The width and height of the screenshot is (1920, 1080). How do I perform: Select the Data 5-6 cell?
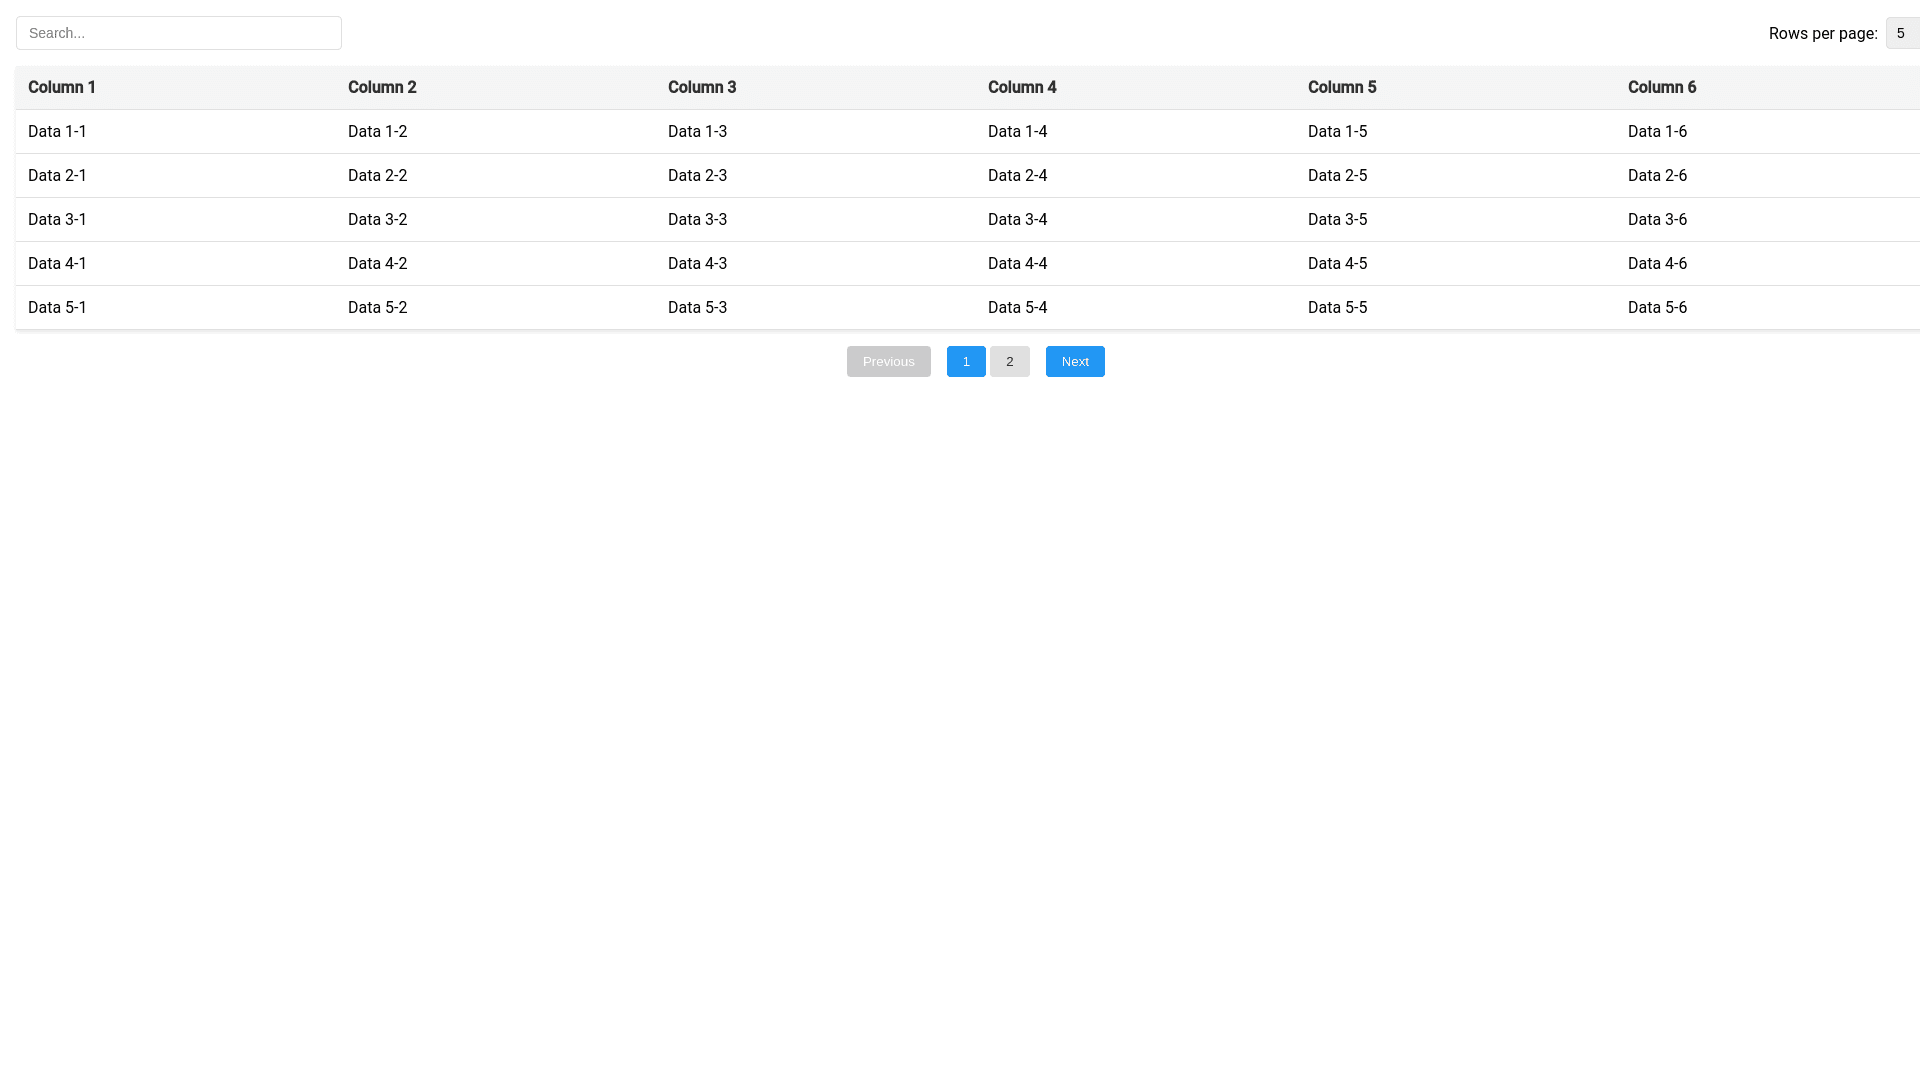click(x=1657, y=307)
